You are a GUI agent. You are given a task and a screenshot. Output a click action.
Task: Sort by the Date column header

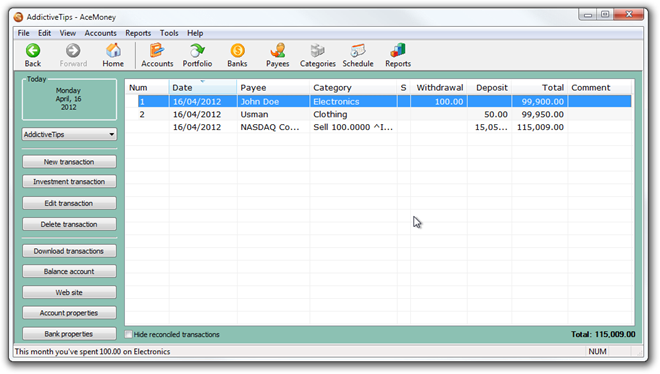(x=203, y=88)
